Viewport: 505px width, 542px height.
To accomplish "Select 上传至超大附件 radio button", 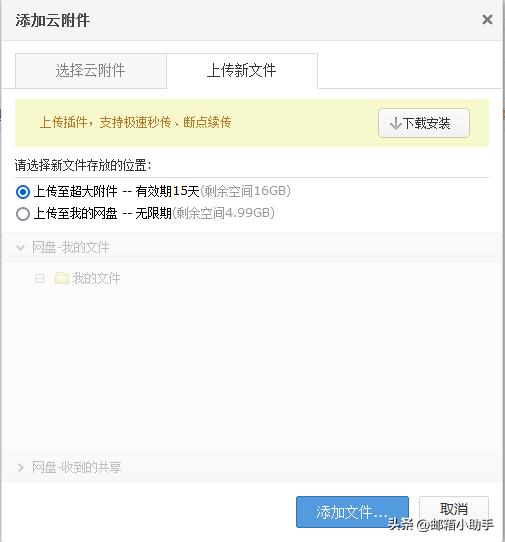I will 23,191.
